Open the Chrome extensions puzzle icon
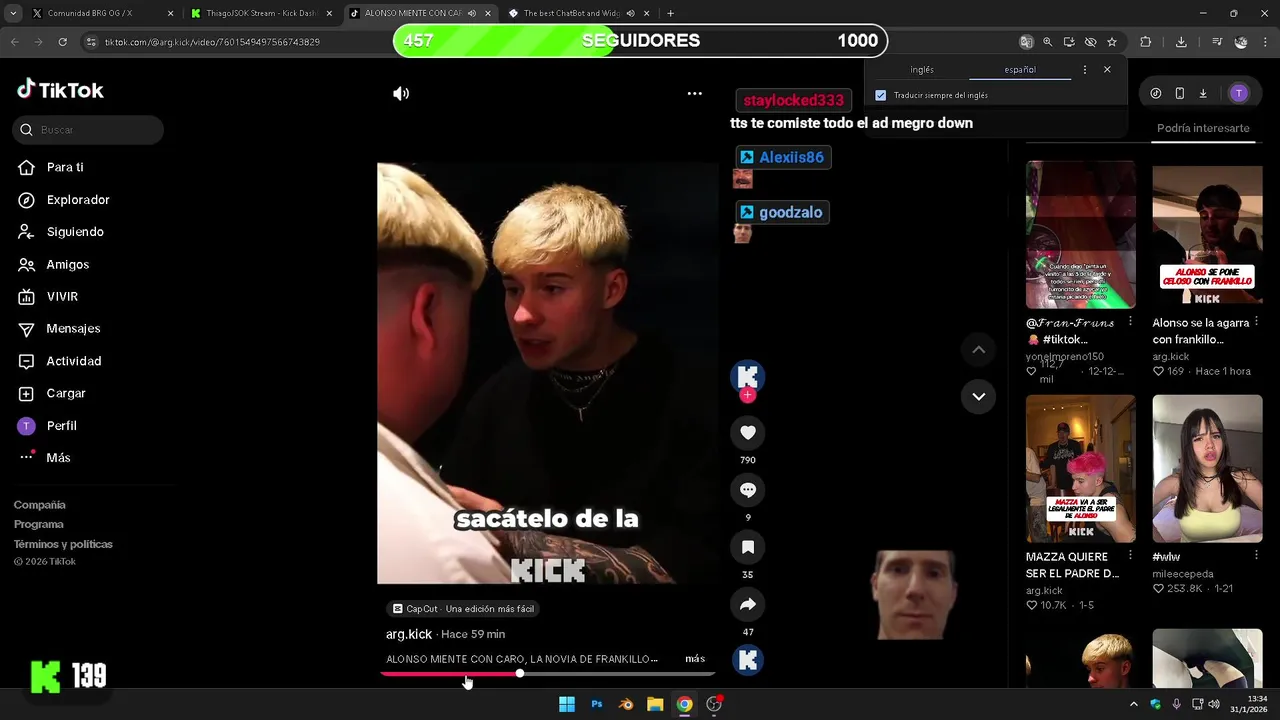The image size is (1280, 720). (x=1146, y=42)
